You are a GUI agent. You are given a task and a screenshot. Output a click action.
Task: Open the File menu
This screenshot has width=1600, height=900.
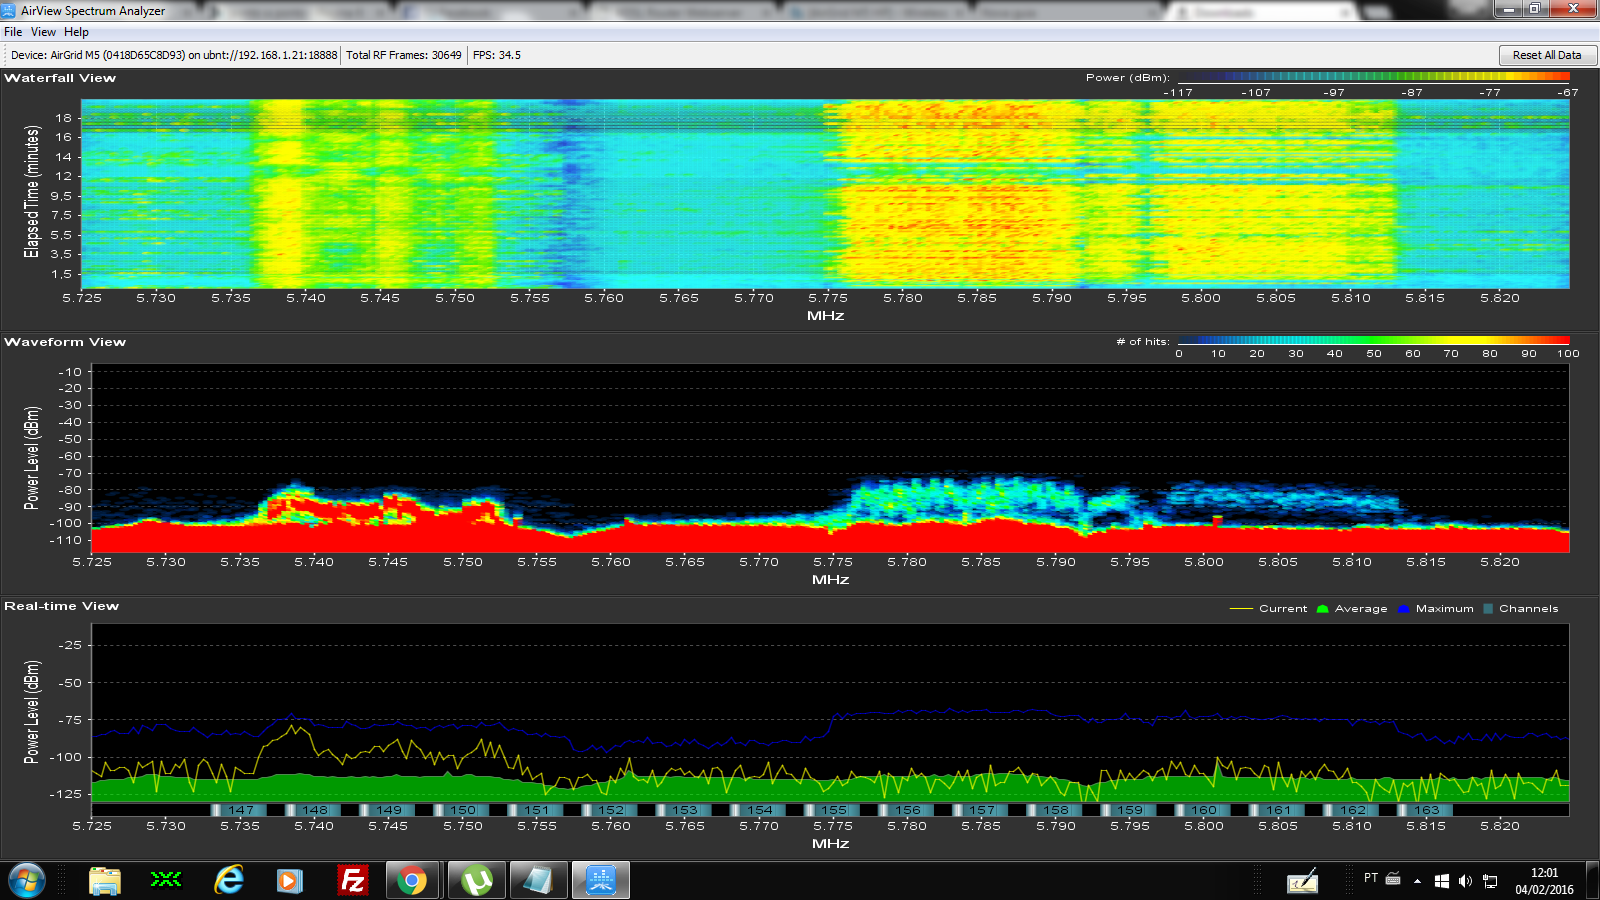pos(13,32)
